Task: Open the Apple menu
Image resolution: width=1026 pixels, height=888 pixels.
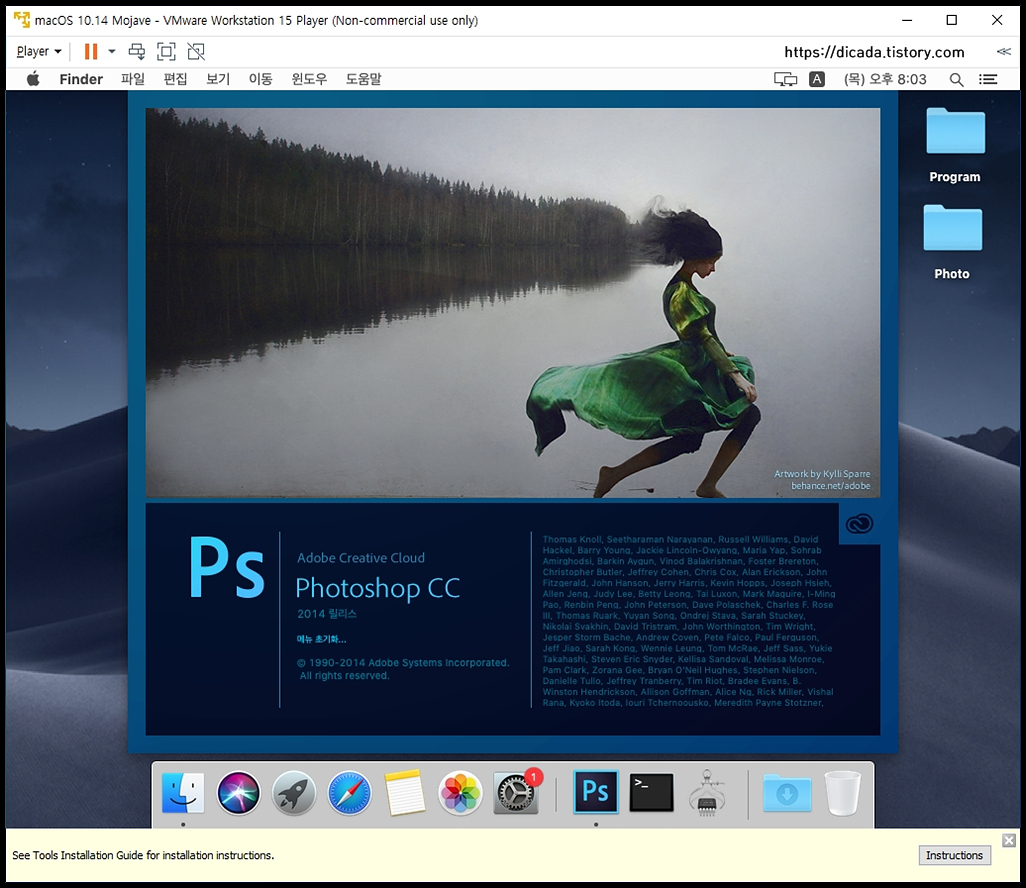Action: pyautogui.click(x=33, y=79)
